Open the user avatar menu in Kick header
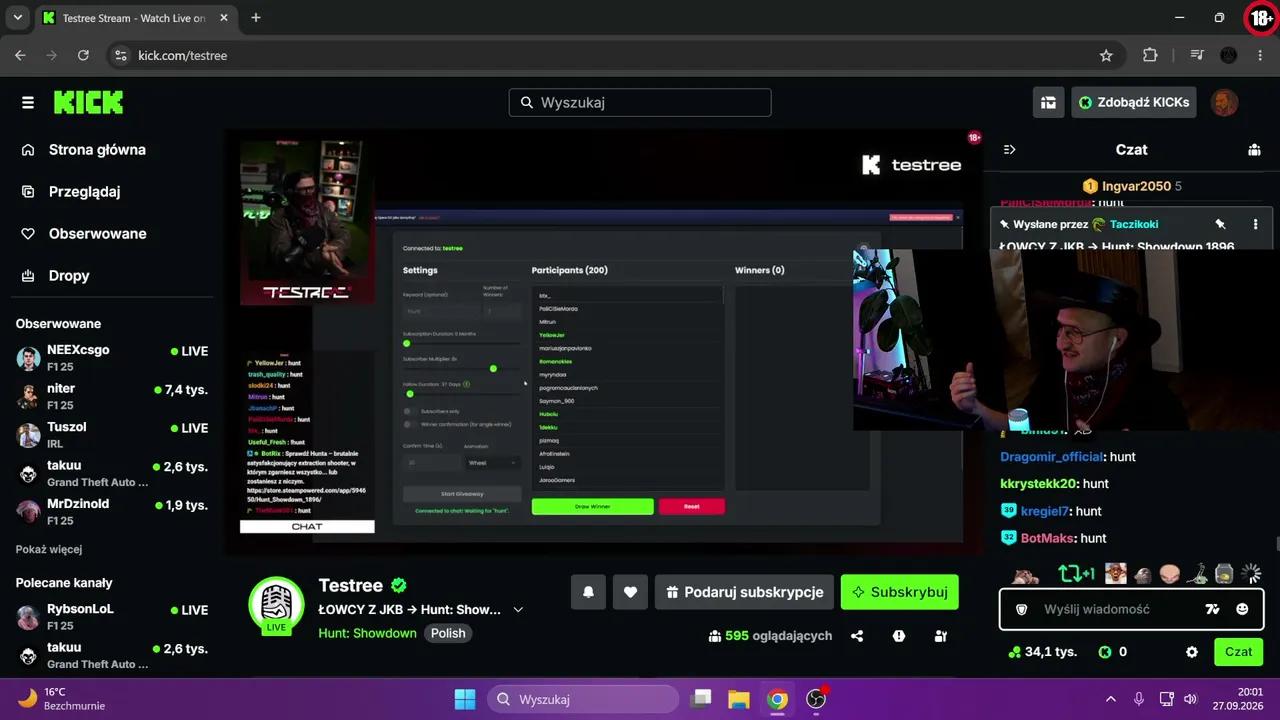This screenshot has height=720, width=1280. (1224, 102)
